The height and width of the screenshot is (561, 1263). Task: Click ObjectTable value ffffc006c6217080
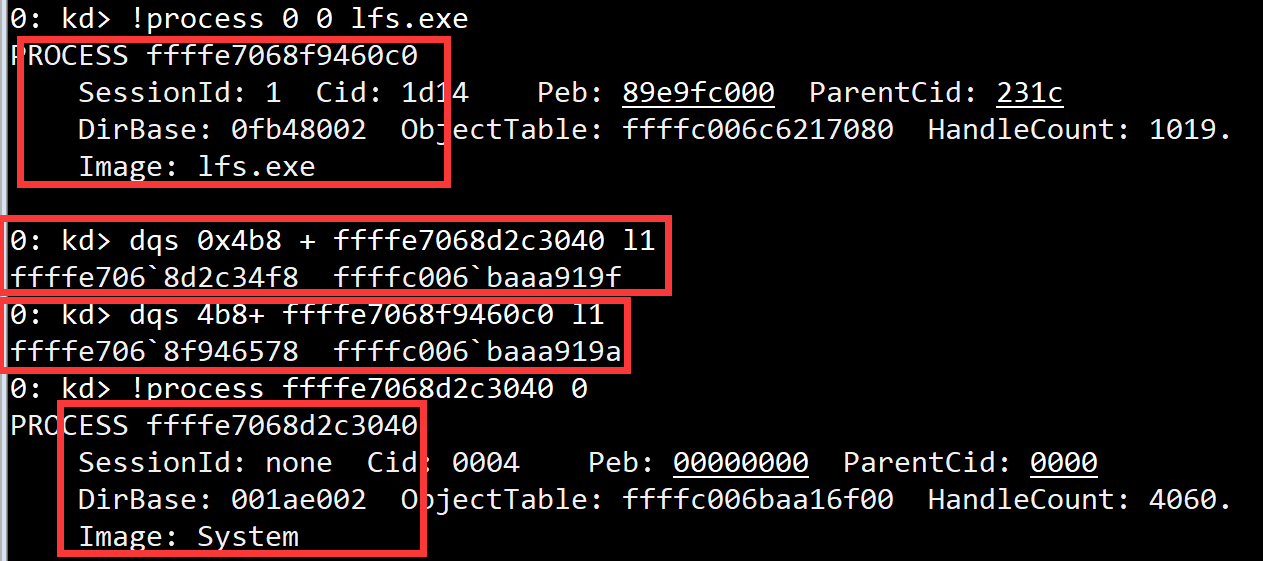758,130
